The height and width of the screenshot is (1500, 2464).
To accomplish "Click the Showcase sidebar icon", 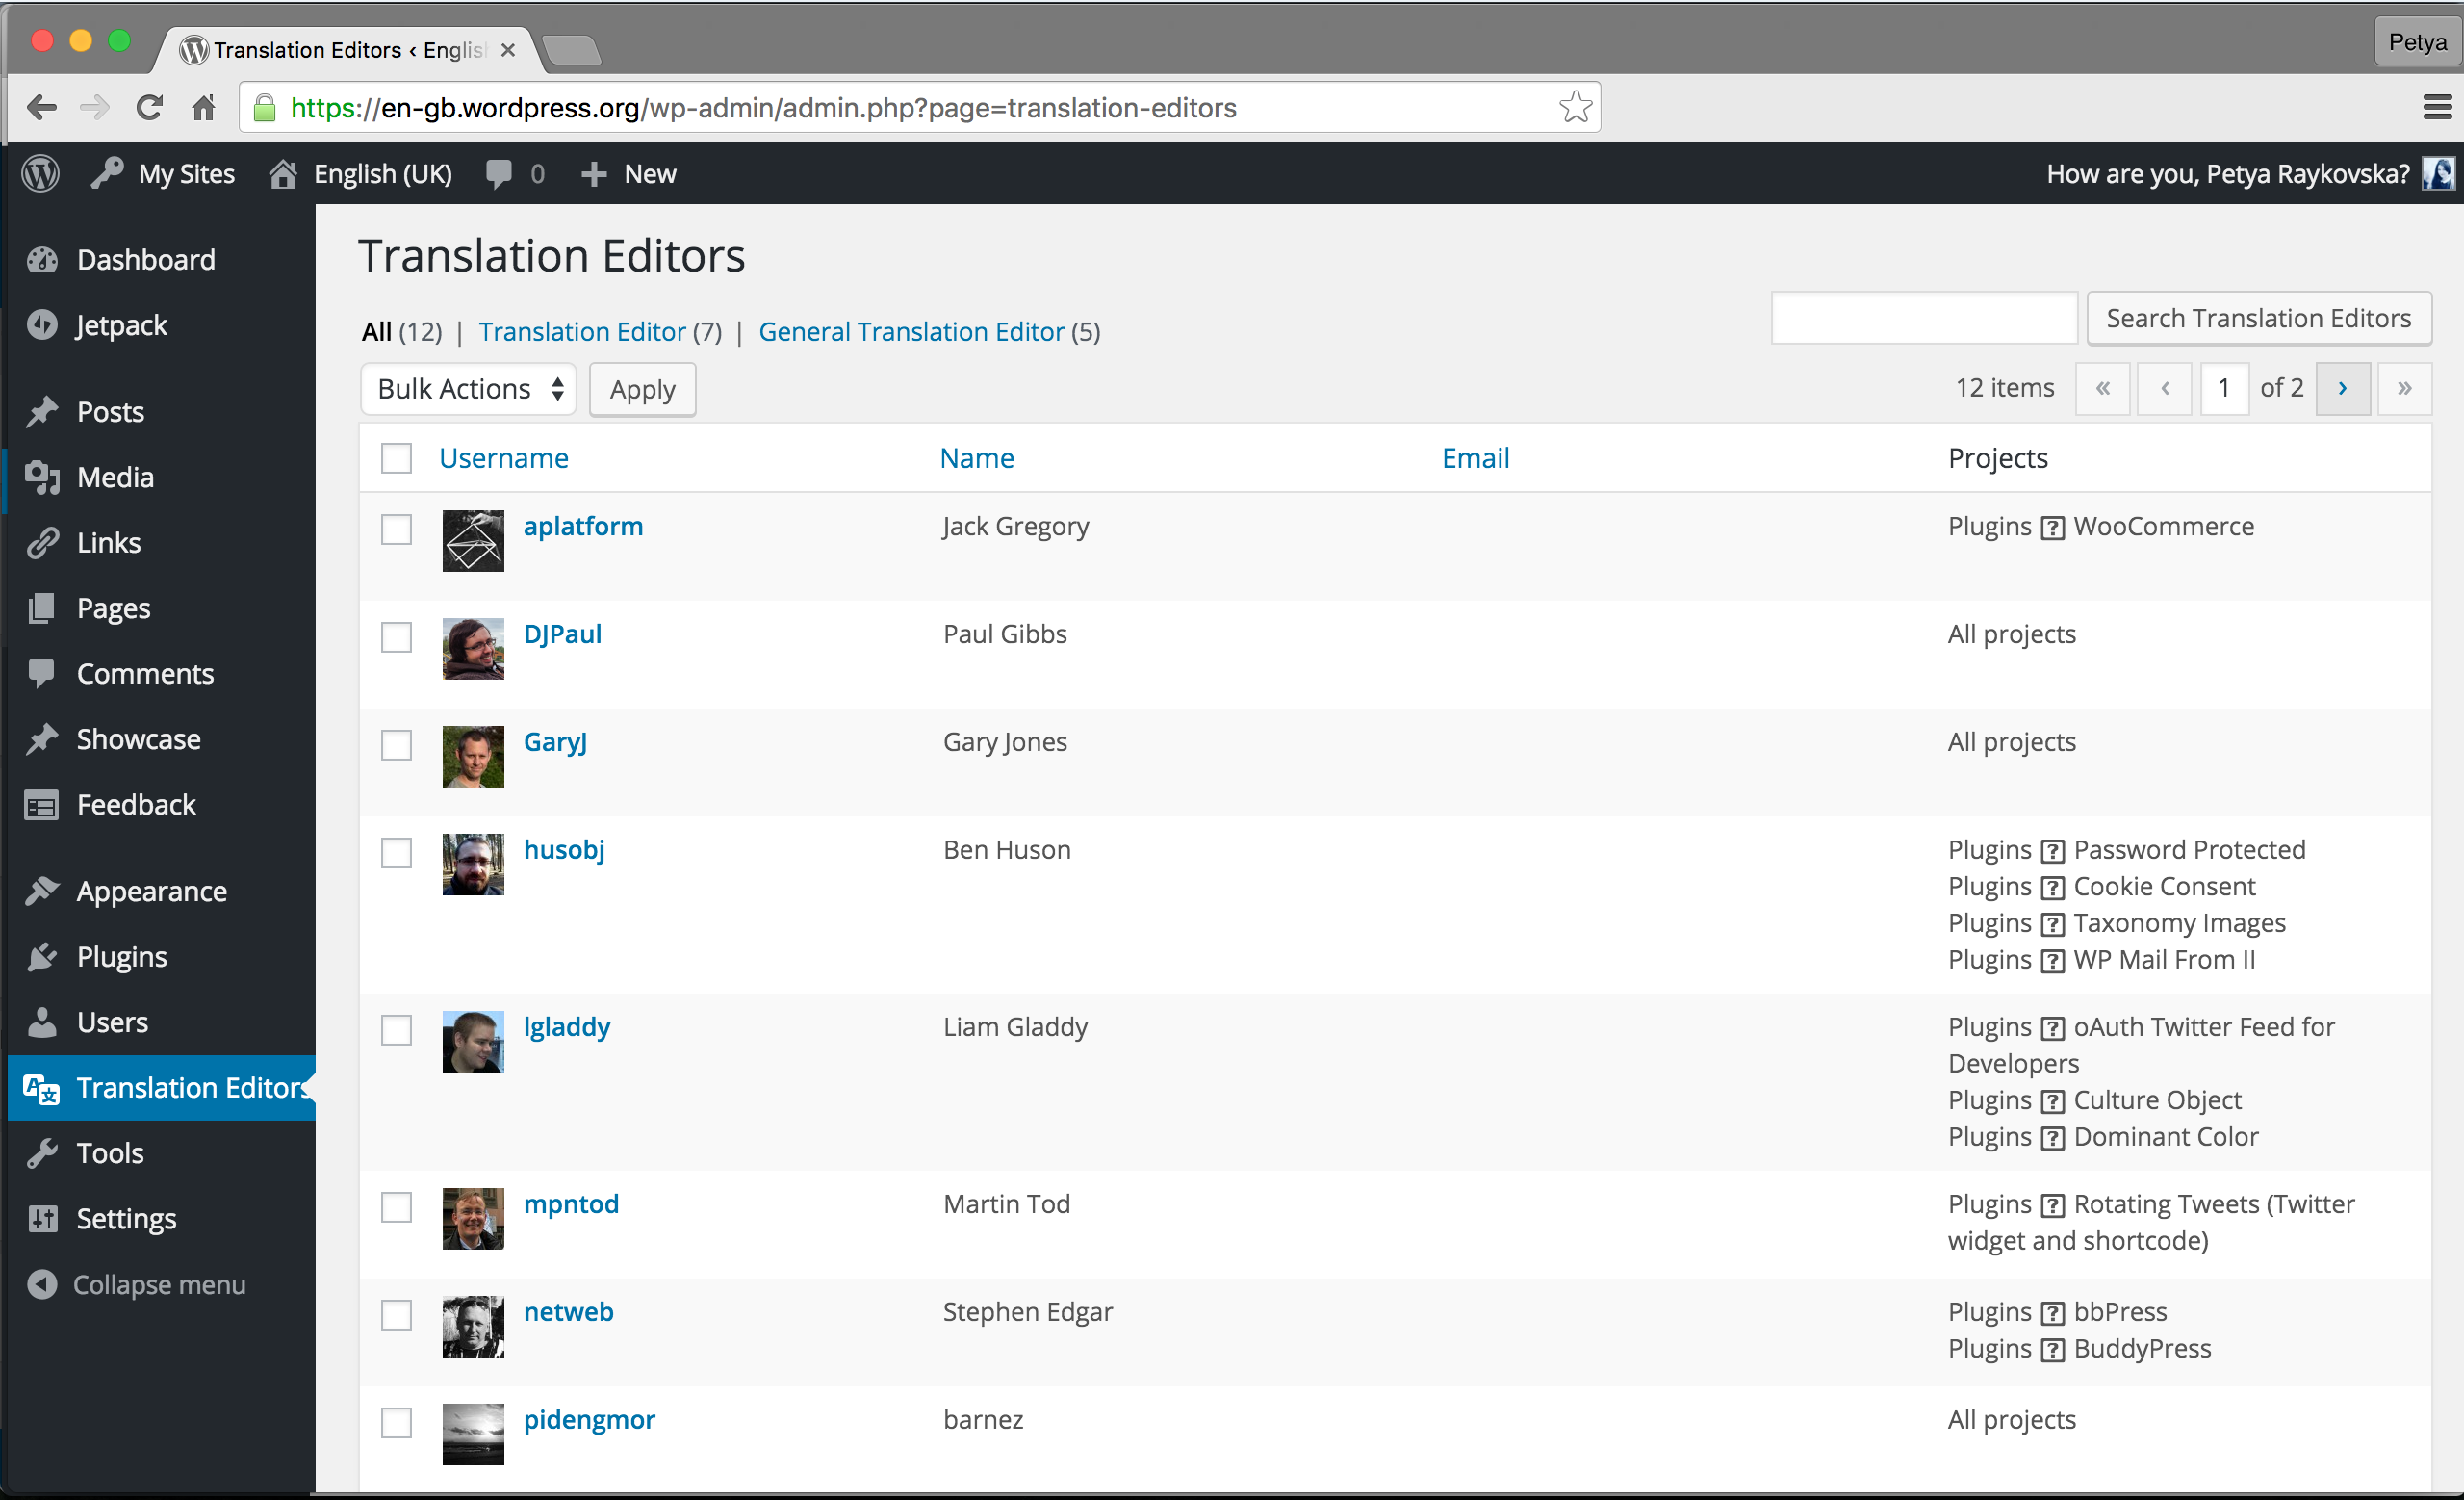I will pyautogui.click(x=42, y=737).
